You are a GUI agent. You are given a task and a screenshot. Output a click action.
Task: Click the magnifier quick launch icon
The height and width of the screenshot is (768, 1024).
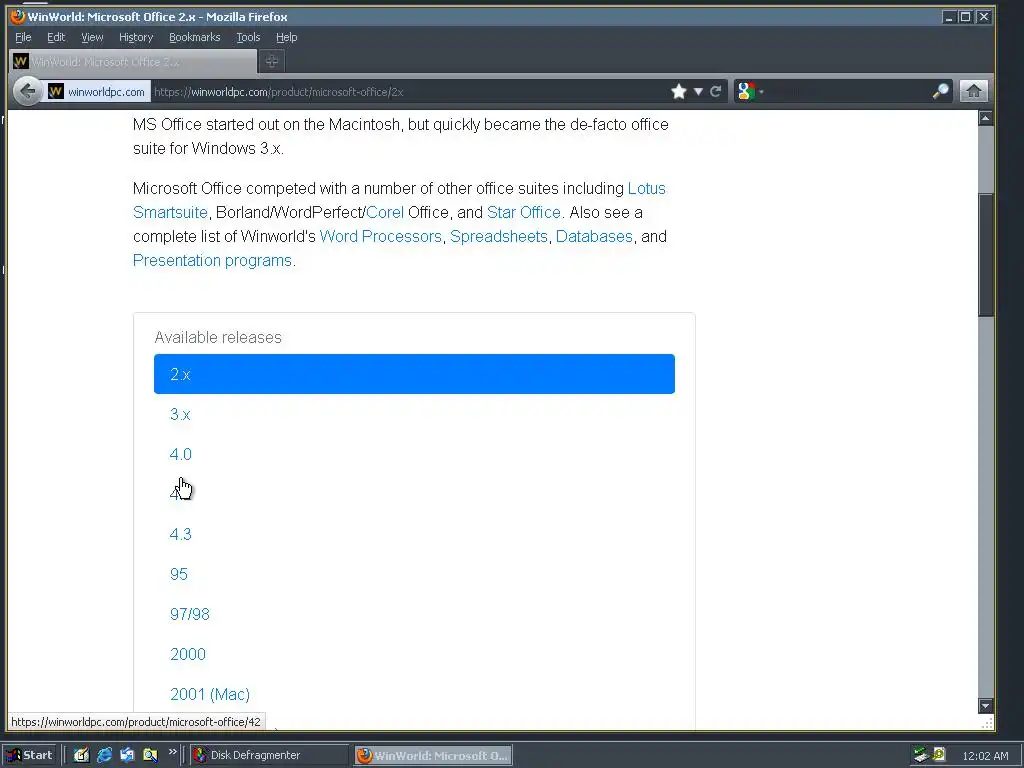tap(150, 755)
